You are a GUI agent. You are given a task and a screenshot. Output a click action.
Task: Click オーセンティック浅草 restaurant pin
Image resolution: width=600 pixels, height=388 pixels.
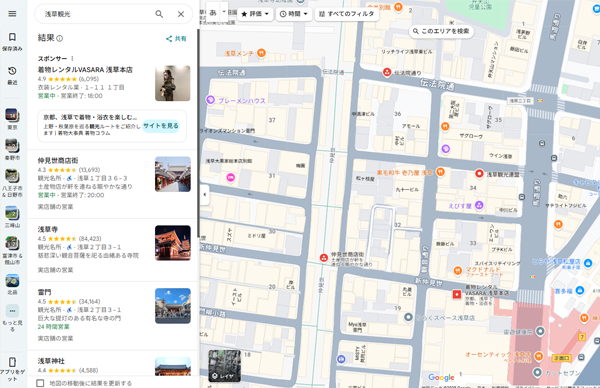pyautogui.click(x=539, y=356)
